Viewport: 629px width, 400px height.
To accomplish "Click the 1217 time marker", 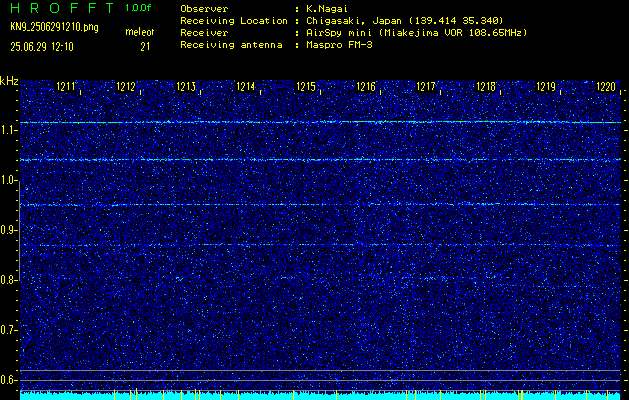I will pos(426,86).
